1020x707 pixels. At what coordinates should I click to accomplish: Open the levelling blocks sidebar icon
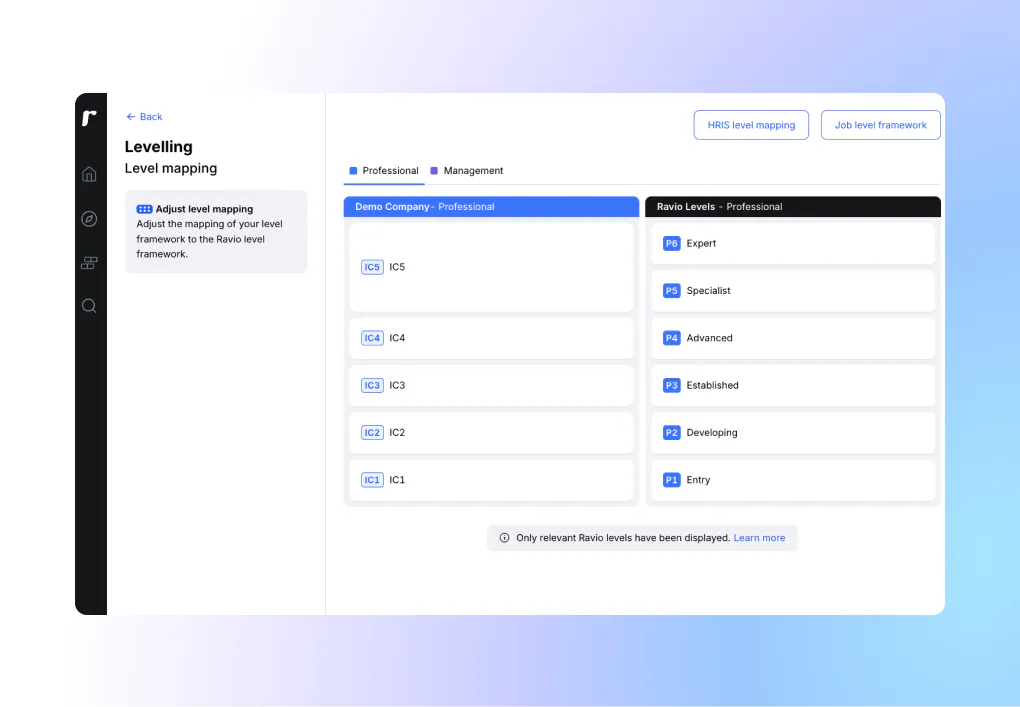point(89,263)
